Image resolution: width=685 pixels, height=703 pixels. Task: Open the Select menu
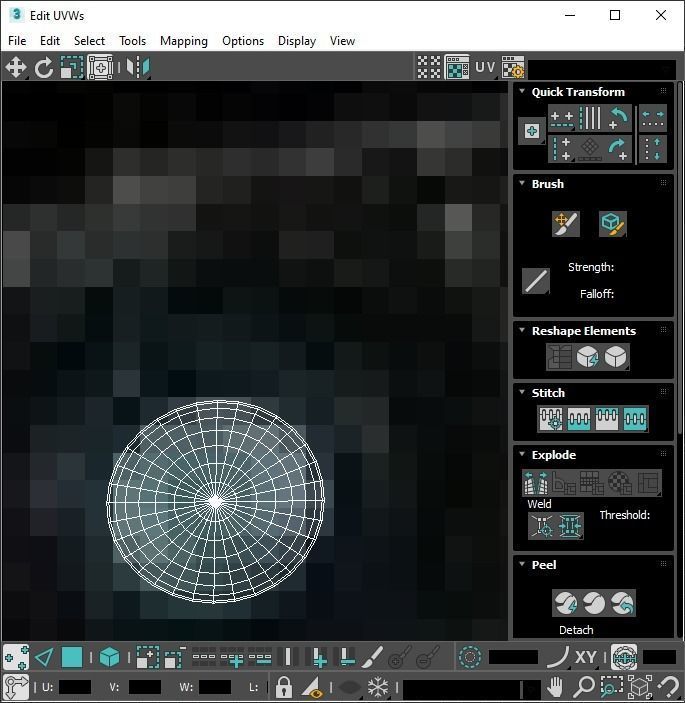point(89,41)
